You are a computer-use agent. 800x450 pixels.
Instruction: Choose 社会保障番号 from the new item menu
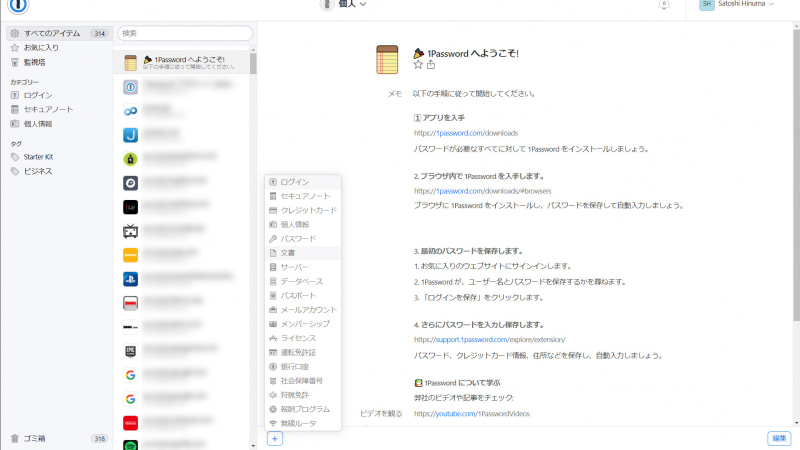(x=303, y=381)
